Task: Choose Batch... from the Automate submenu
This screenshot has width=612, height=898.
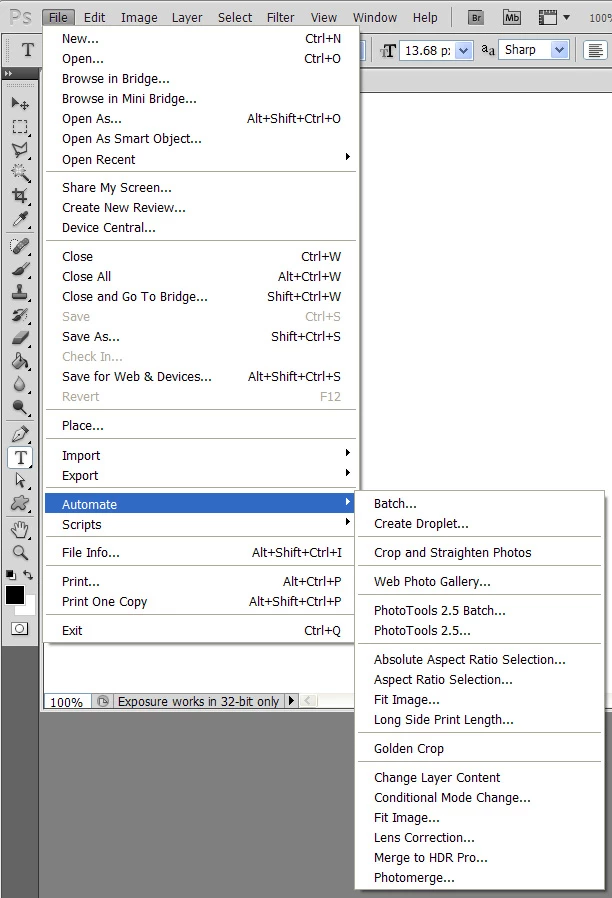Action: click(480, 504)
